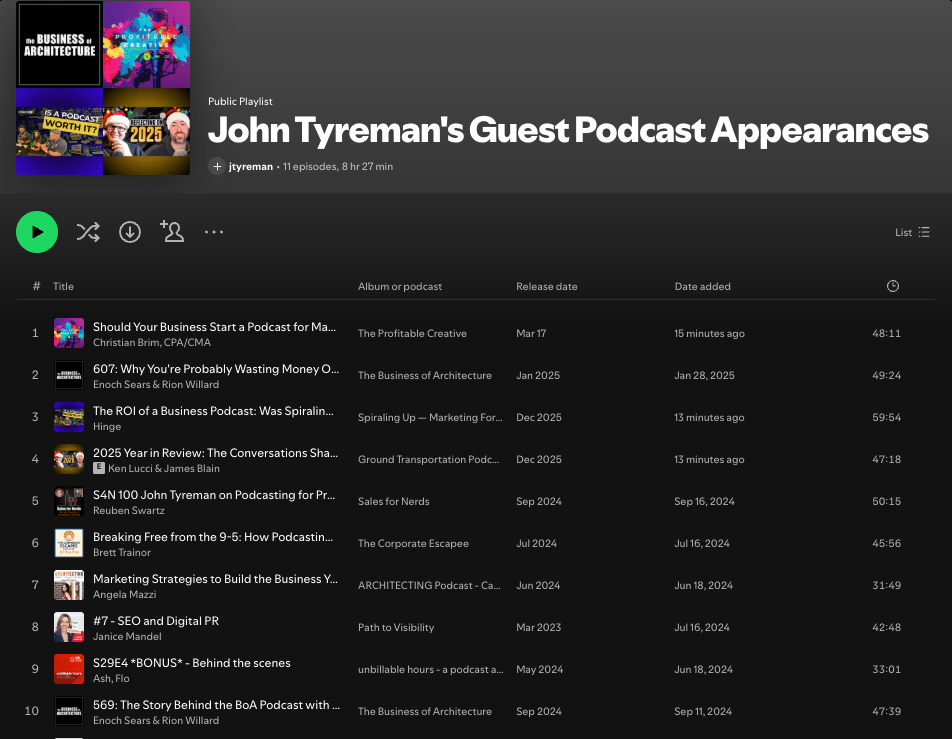Open the playlist cover collage image
The width and height of the screenshot is (952, 739).
coord(103,88)
